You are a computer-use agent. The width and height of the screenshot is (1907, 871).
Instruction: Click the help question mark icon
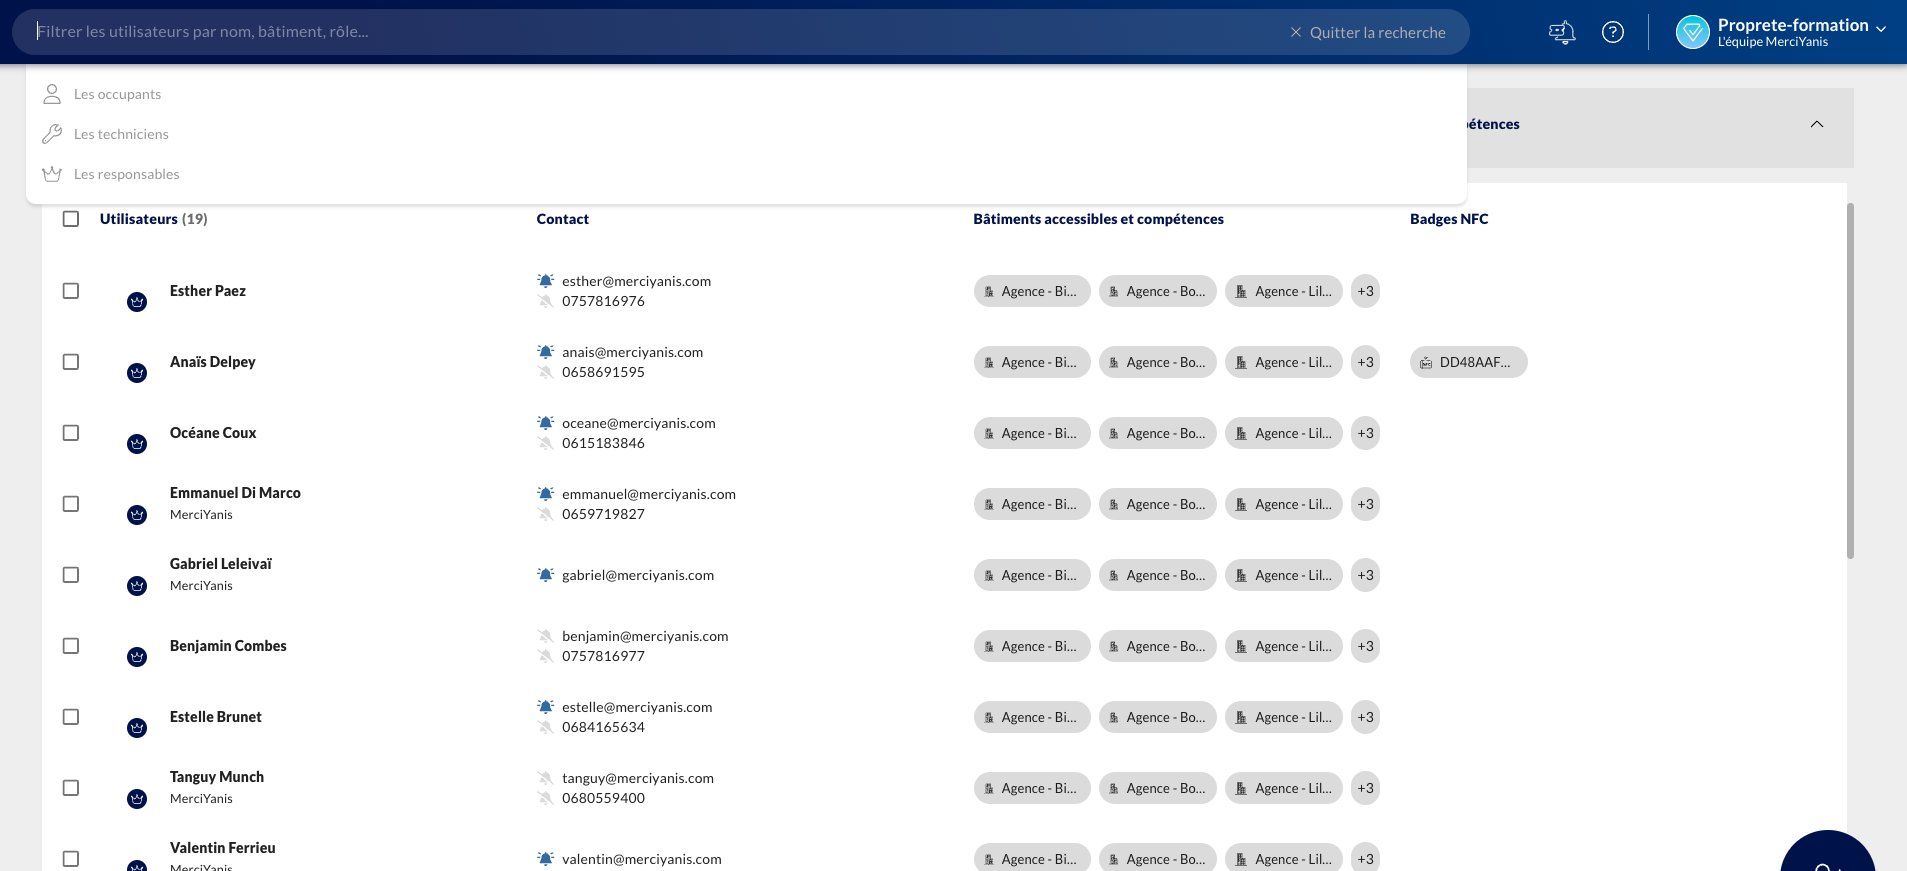click(1612, 32)
